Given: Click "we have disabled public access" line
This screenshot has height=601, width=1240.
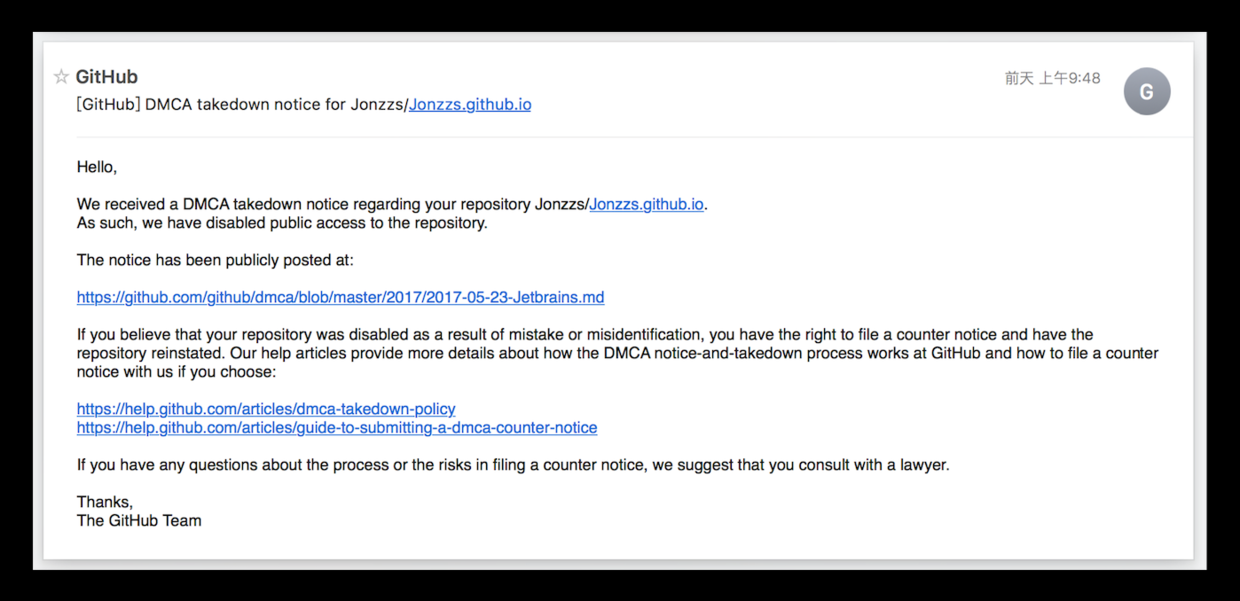Looking at the screenshot, I should [282, 223].
